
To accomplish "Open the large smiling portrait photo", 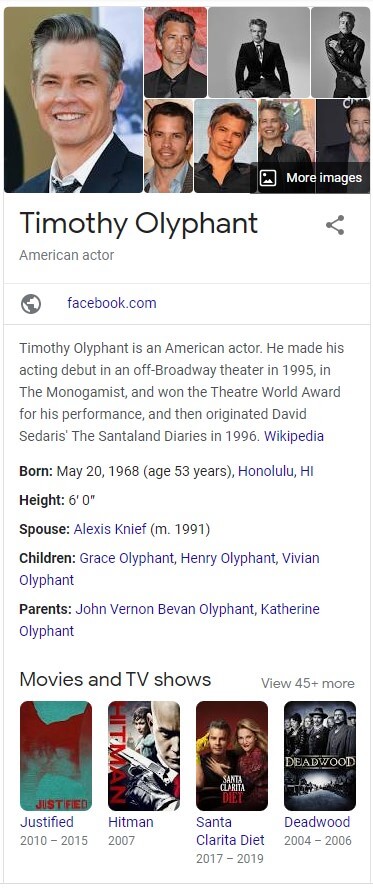I will 73,99.
